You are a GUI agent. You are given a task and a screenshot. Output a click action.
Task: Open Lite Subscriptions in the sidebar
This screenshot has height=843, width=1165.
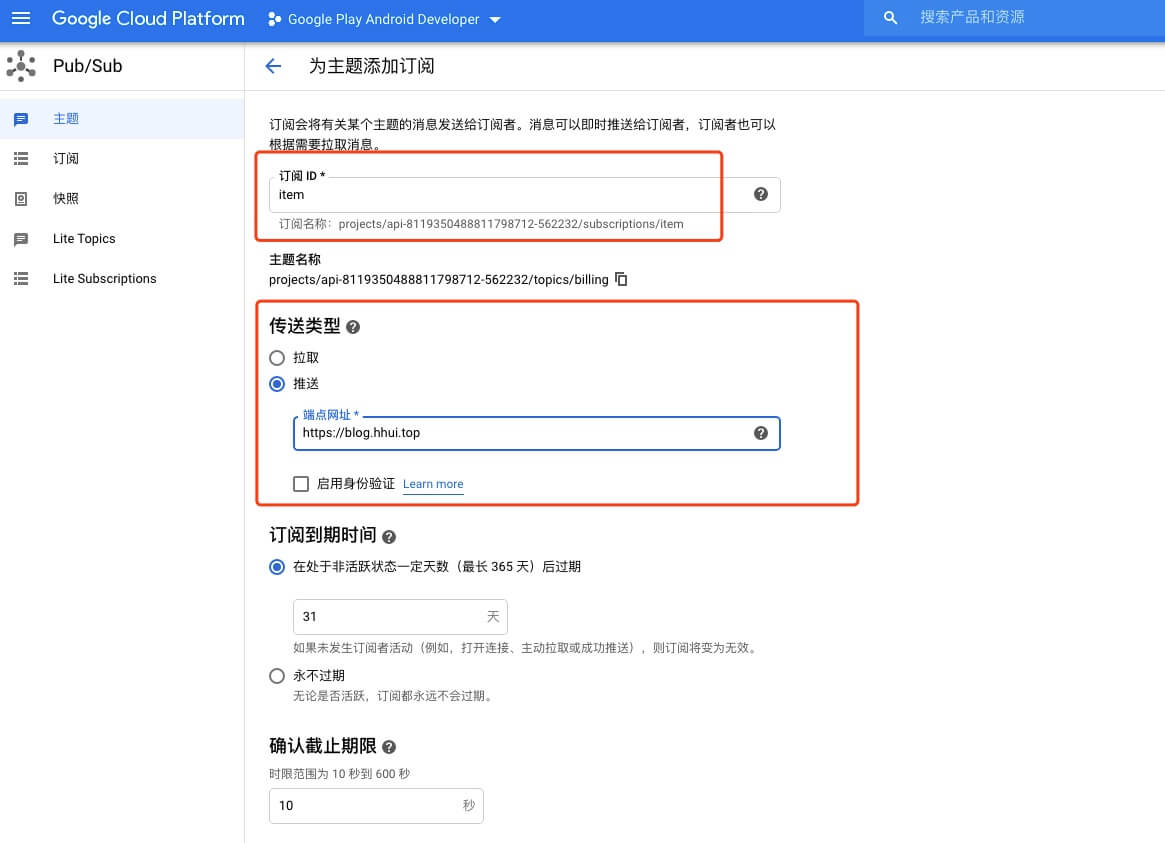[x=122, y=279]
